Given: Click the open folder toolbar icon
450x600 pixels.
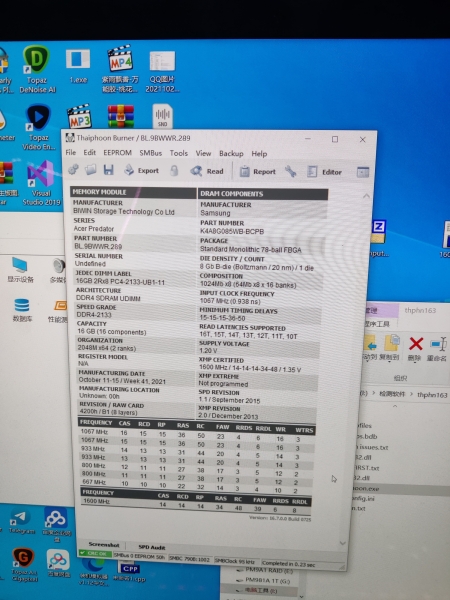Looking at the screenshot, I should (x=91, y=170).
